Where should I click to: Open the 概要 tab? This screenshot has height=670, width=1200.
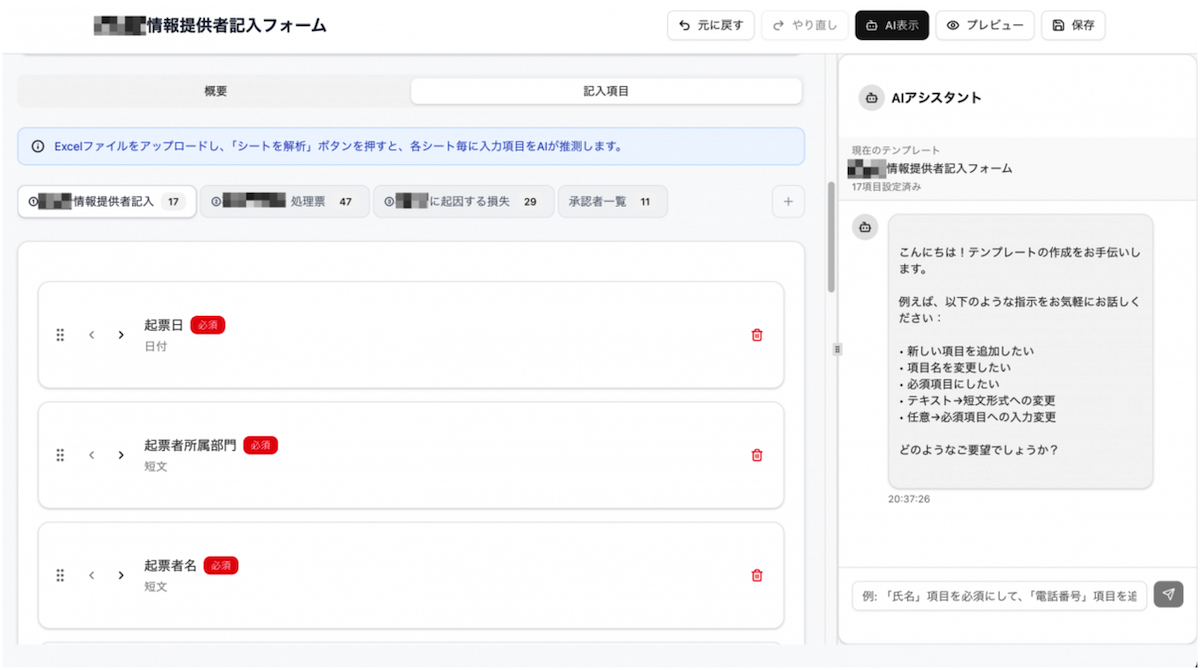click(x=214, y=90)
